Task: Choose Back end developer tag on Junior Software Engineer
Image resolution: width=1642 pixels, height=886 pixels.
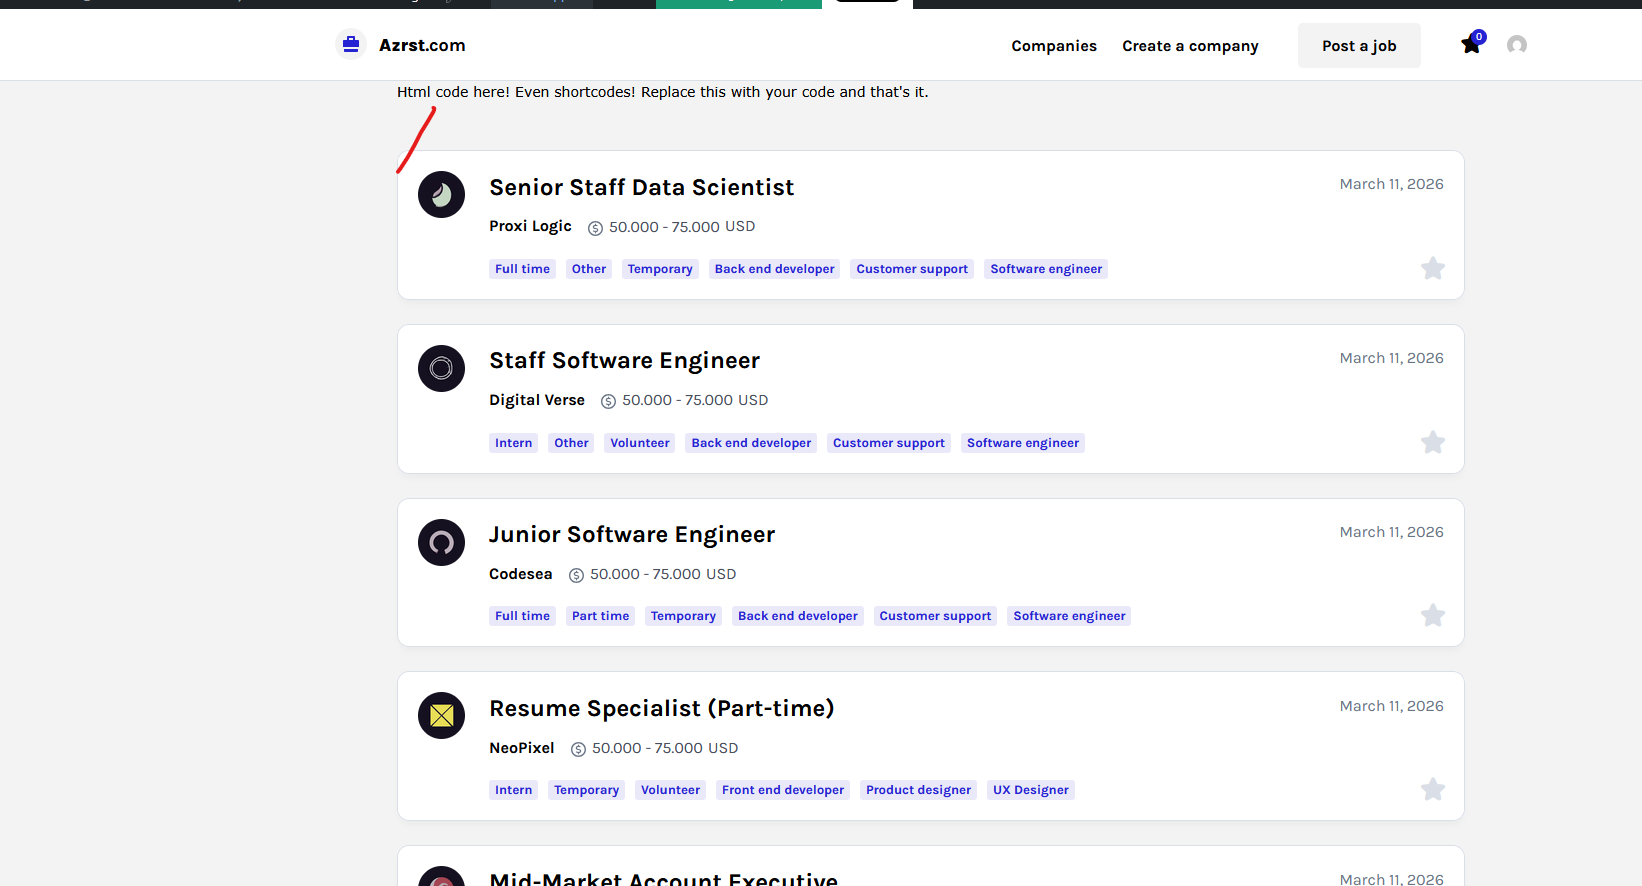Action: (798, 616)
